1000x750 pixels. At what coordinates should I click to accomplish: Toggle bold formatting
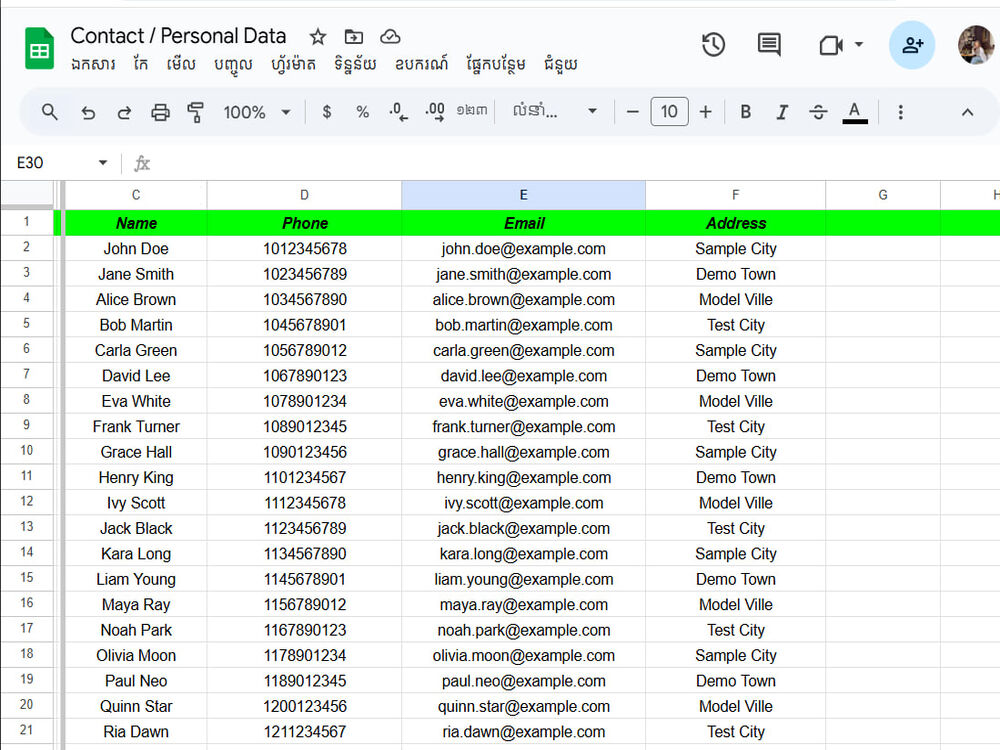(745, 112)
